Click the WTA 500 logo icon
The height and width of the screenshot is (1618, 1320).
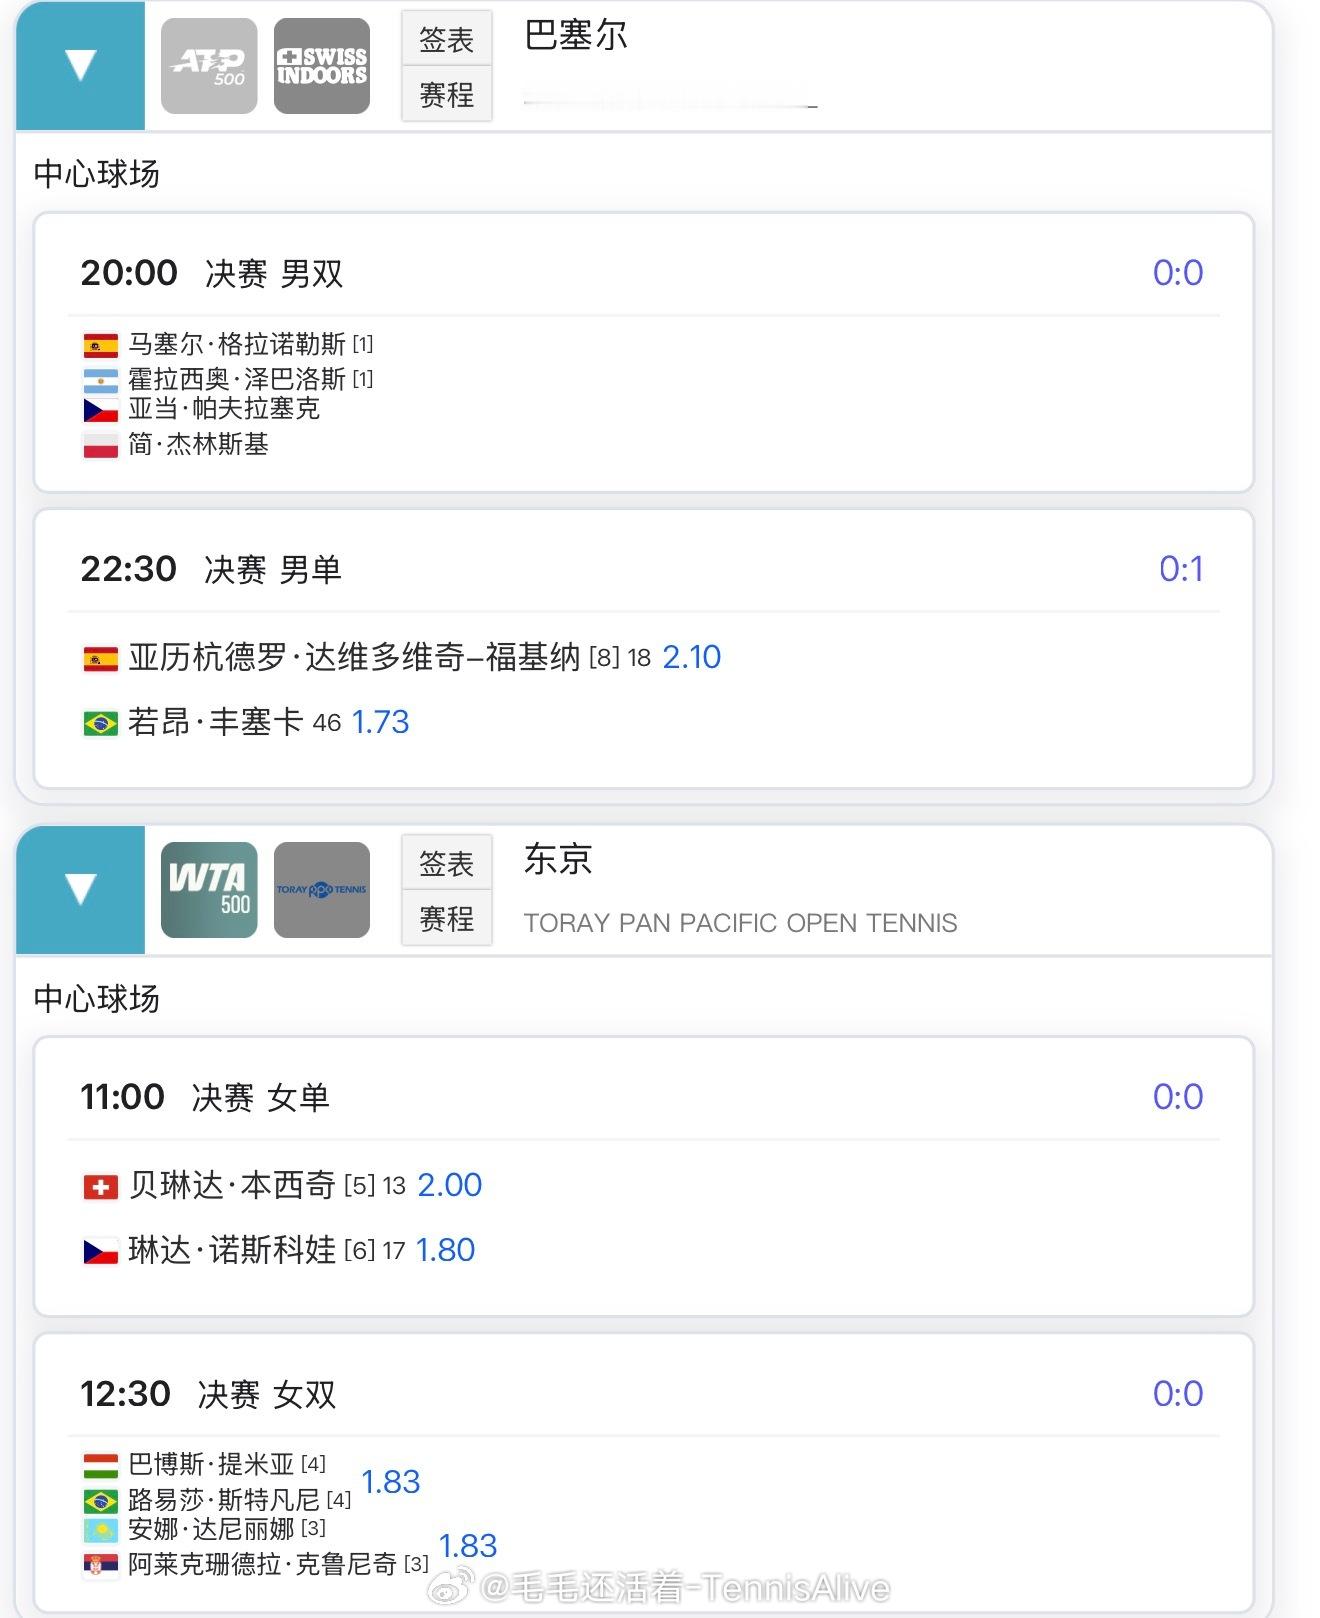pyautogui.click(x=209, y=890)
